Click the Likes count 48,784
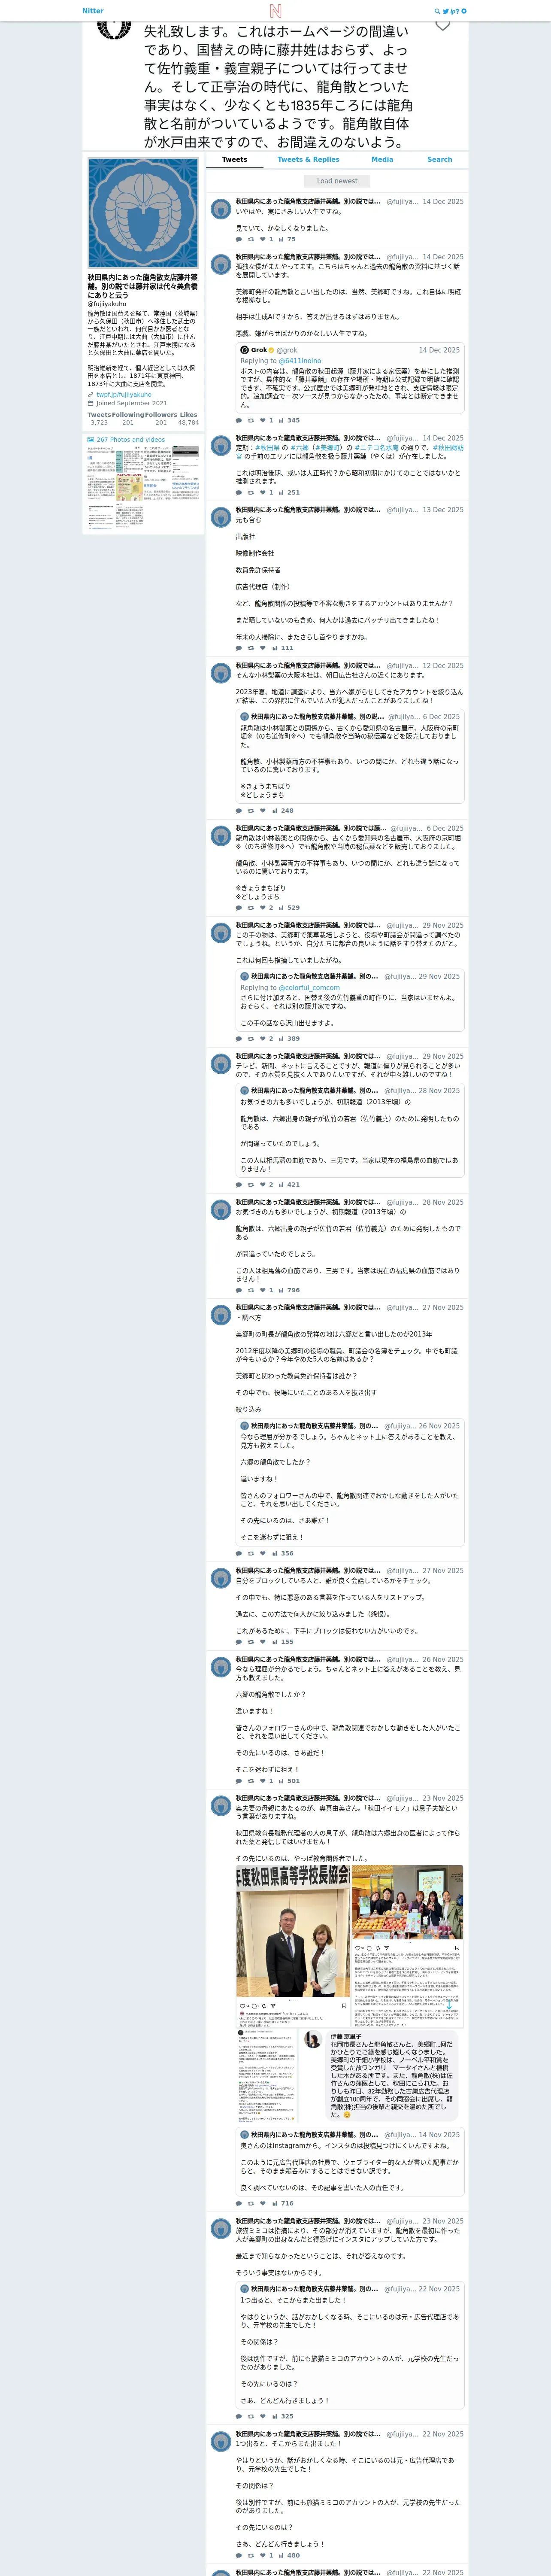This screenshot has width=551, height=2576. coord(188,423)
